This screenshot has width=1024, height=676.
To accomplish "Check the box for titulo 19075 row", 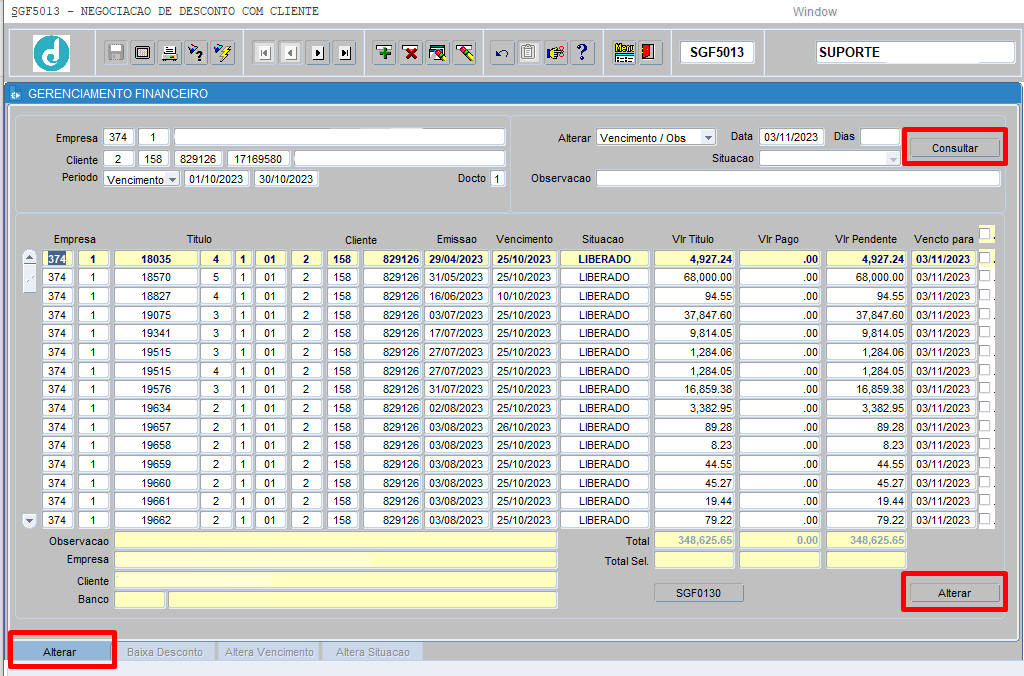I will pos(984,314).
